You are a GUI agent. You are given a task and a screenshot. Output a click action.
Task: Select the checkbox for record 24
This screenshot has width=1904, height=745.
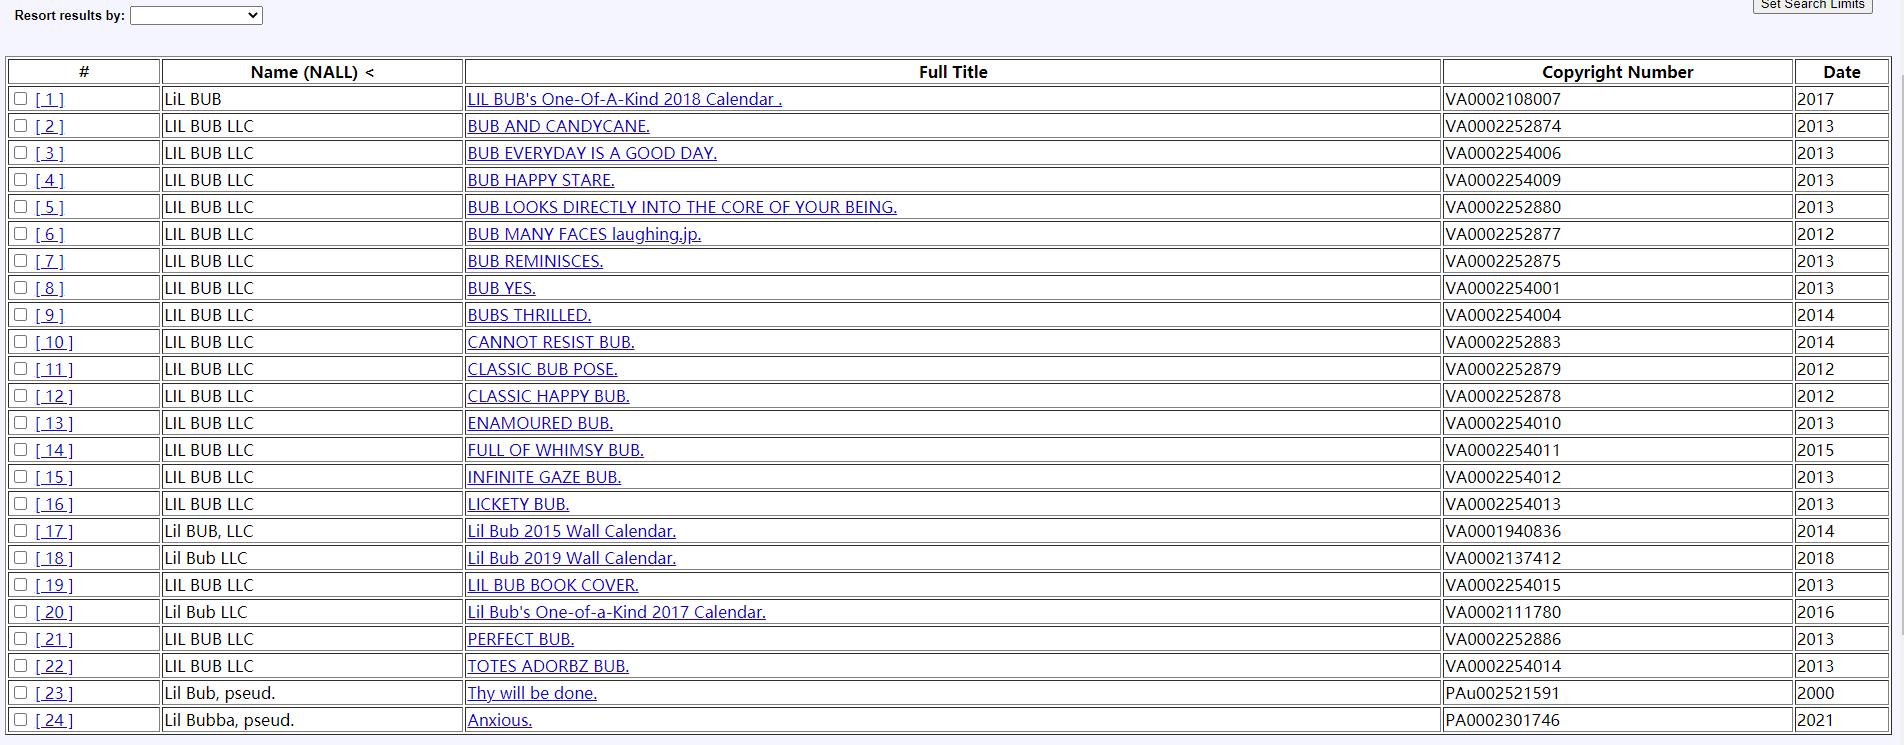20,720
